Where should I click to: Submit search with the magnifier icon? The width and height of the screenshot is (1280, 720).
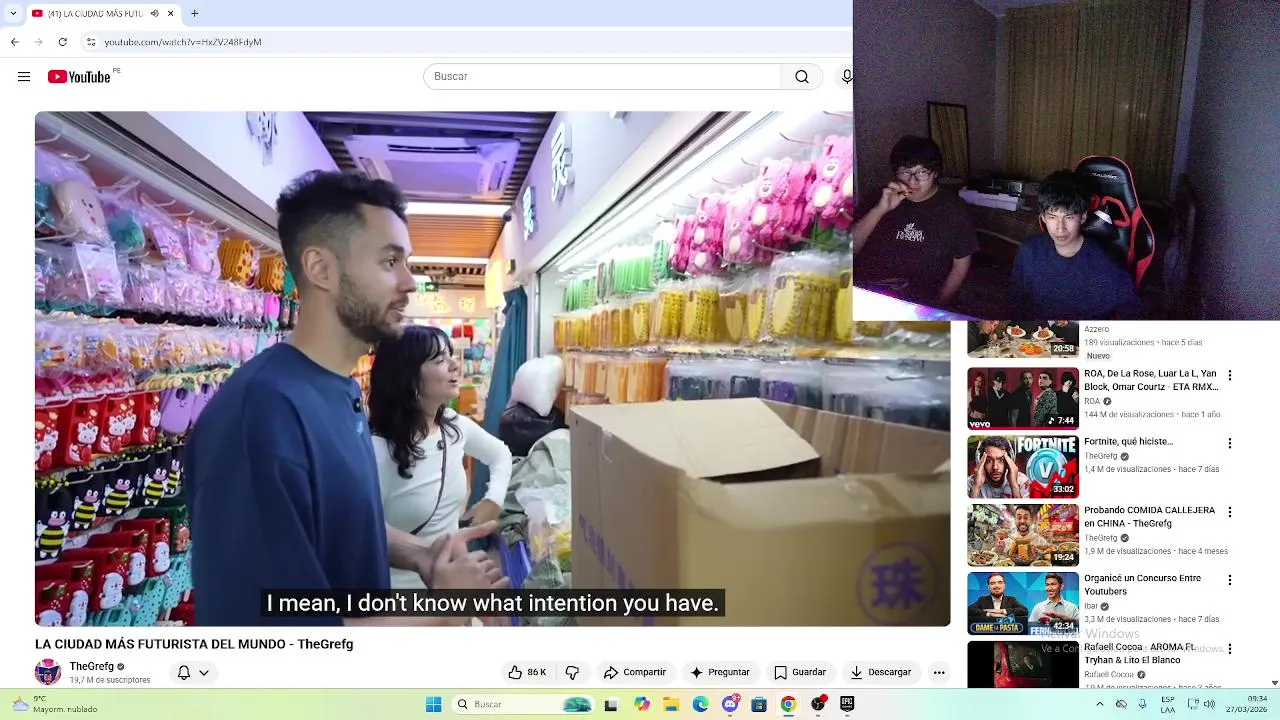[x=802, y=77]
